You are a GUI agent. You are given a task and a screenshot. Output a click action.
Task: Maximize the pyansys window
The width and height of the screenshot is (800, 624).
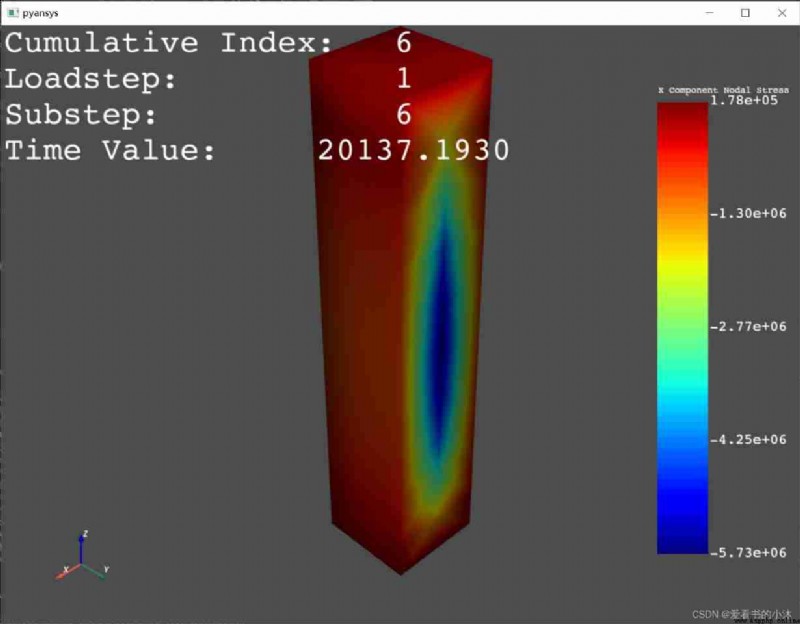coord(745,13)
